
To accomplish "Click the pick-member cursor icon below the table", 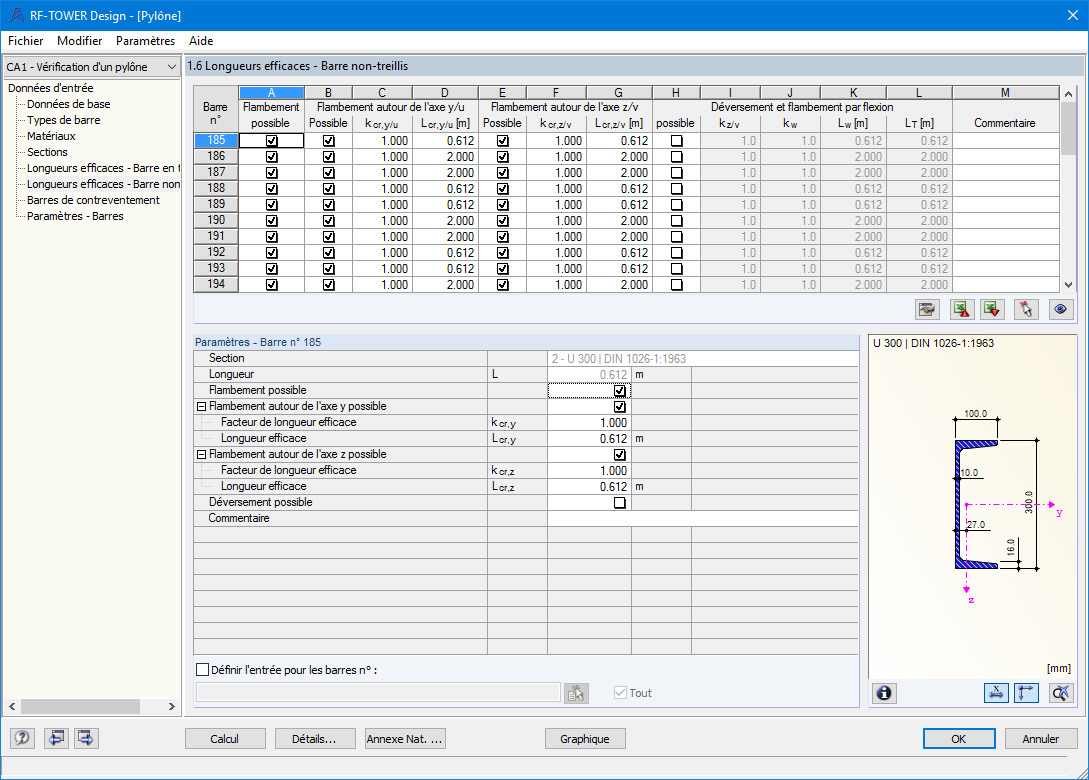I will 1026,310.
